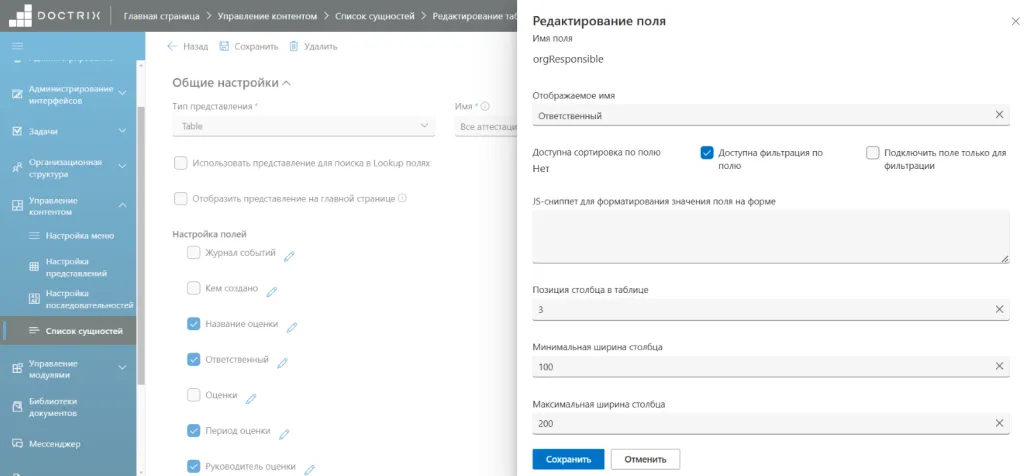Untick the Доступна фильтрация по полю checkbox
This screenshot has width=1024, height=476.
(706, 153)
